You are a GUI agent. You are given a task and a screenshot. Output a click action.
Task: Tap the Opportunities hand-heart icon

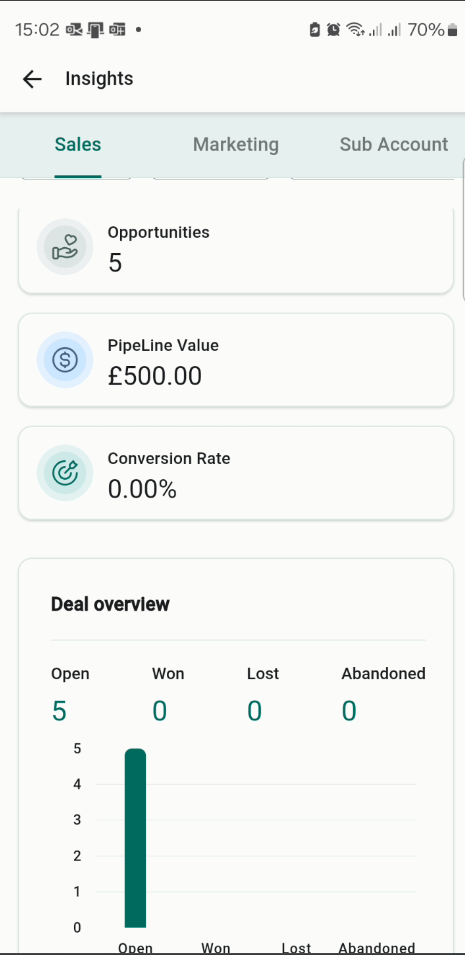click(65, 247)
